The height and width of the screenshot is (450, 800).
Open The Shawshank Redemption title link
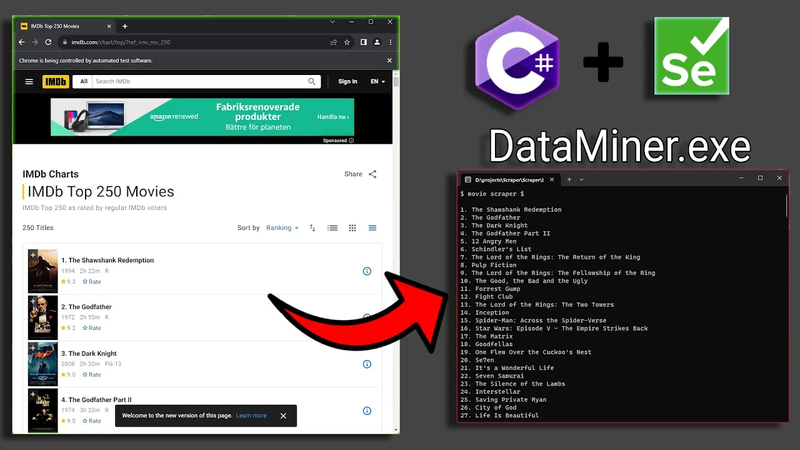tap(108, 260)
